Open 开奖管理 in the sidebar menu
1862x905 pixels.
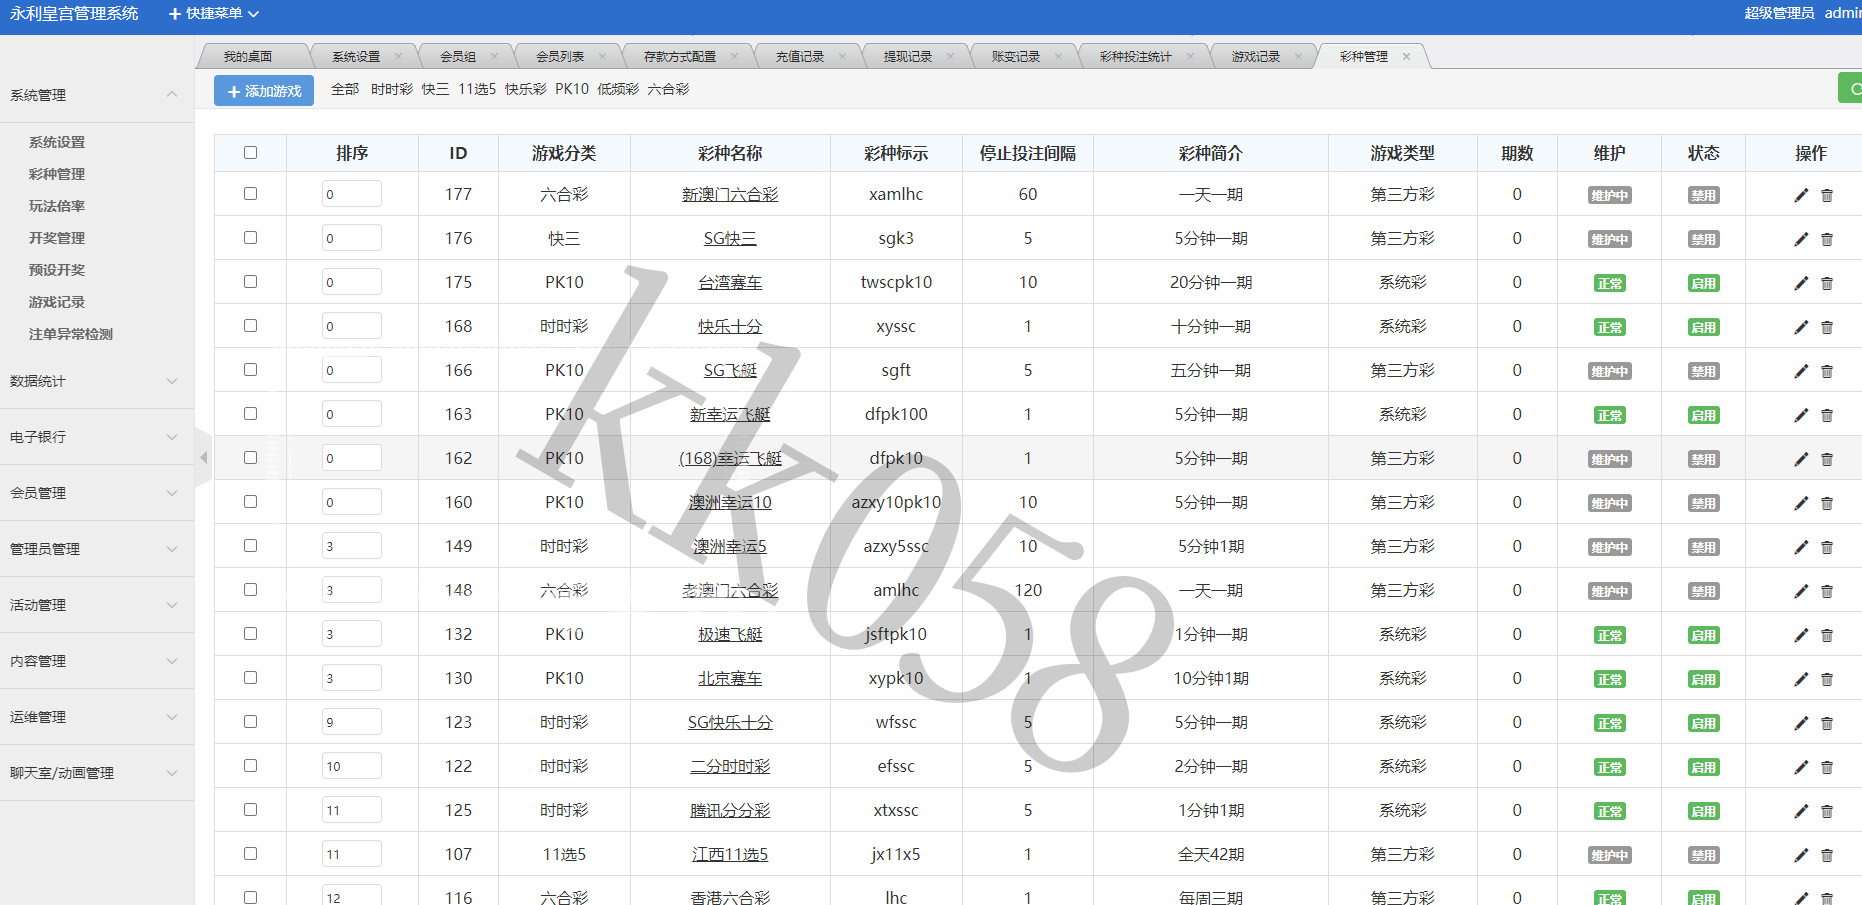[x=57, y=238]
